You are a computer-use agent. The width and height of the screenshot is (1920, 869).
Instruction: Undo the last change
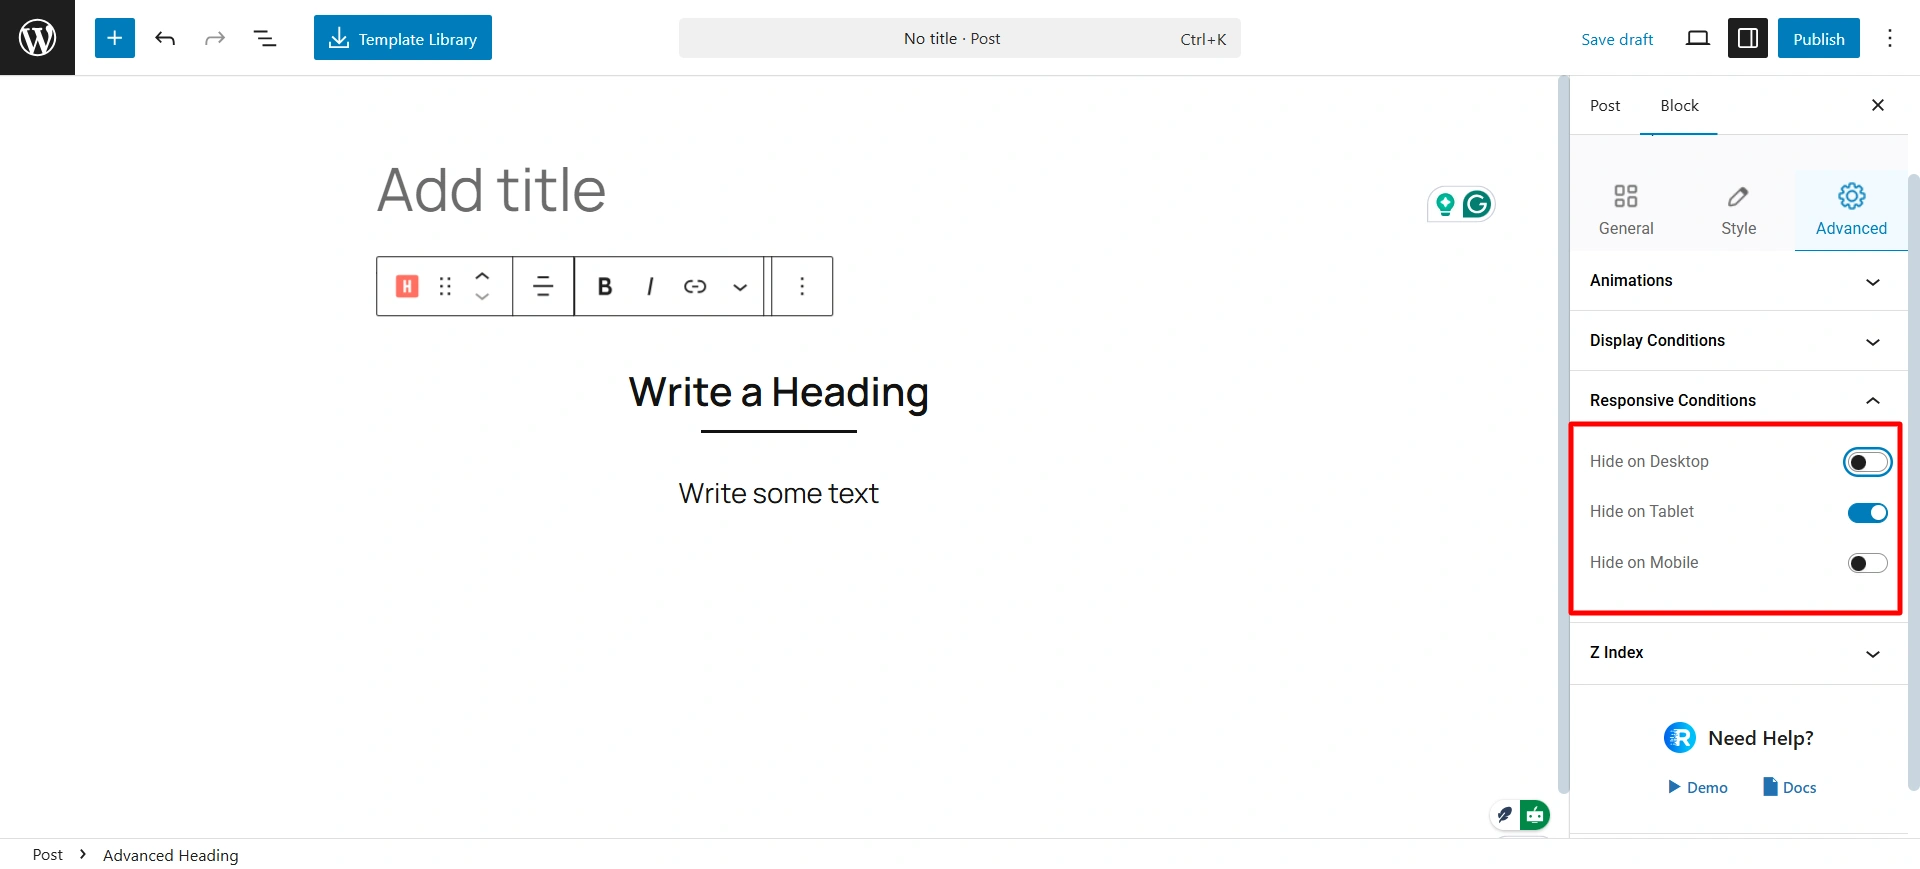(165, 38)
